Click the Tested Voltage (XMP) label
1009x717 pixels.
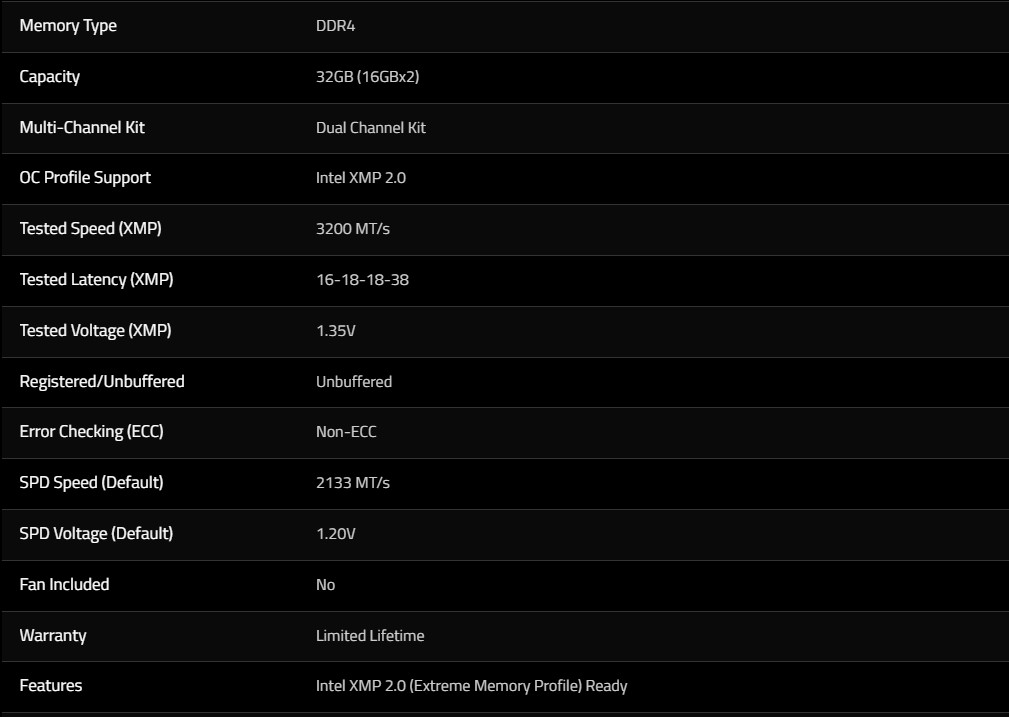tap(95, 330)
